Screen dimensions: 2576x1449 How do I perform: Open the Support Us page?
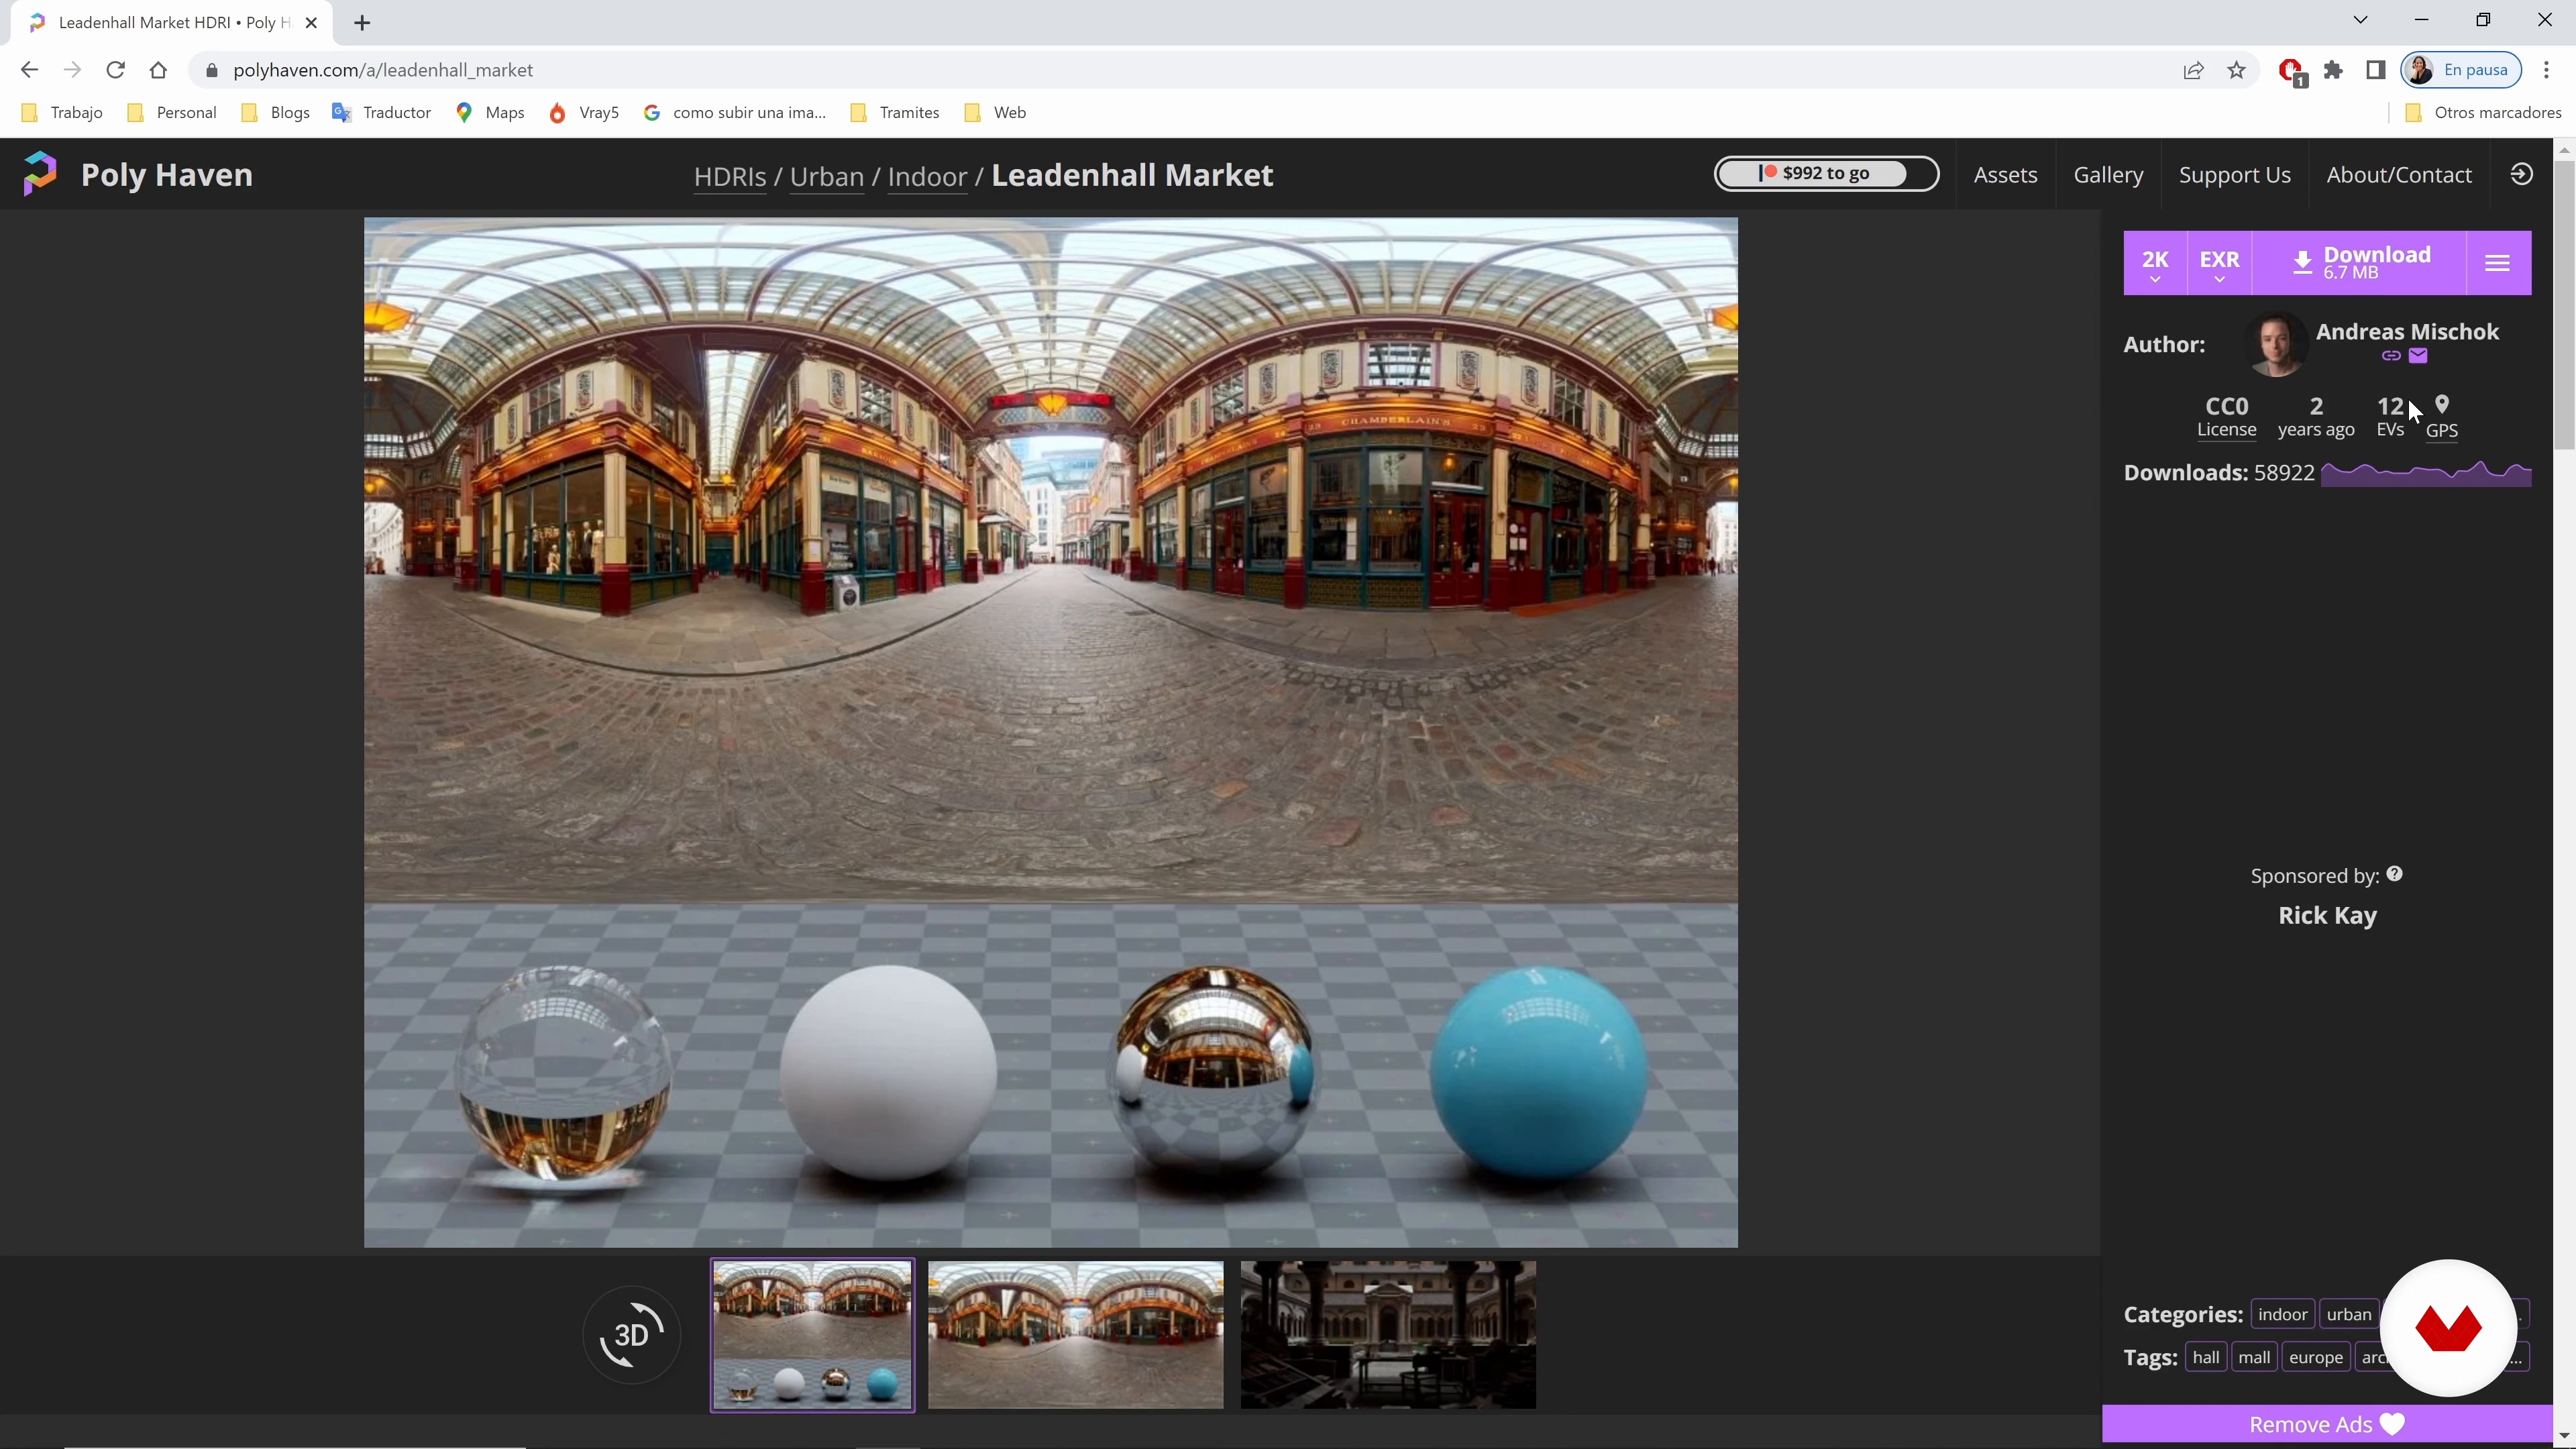(2234, 175)
